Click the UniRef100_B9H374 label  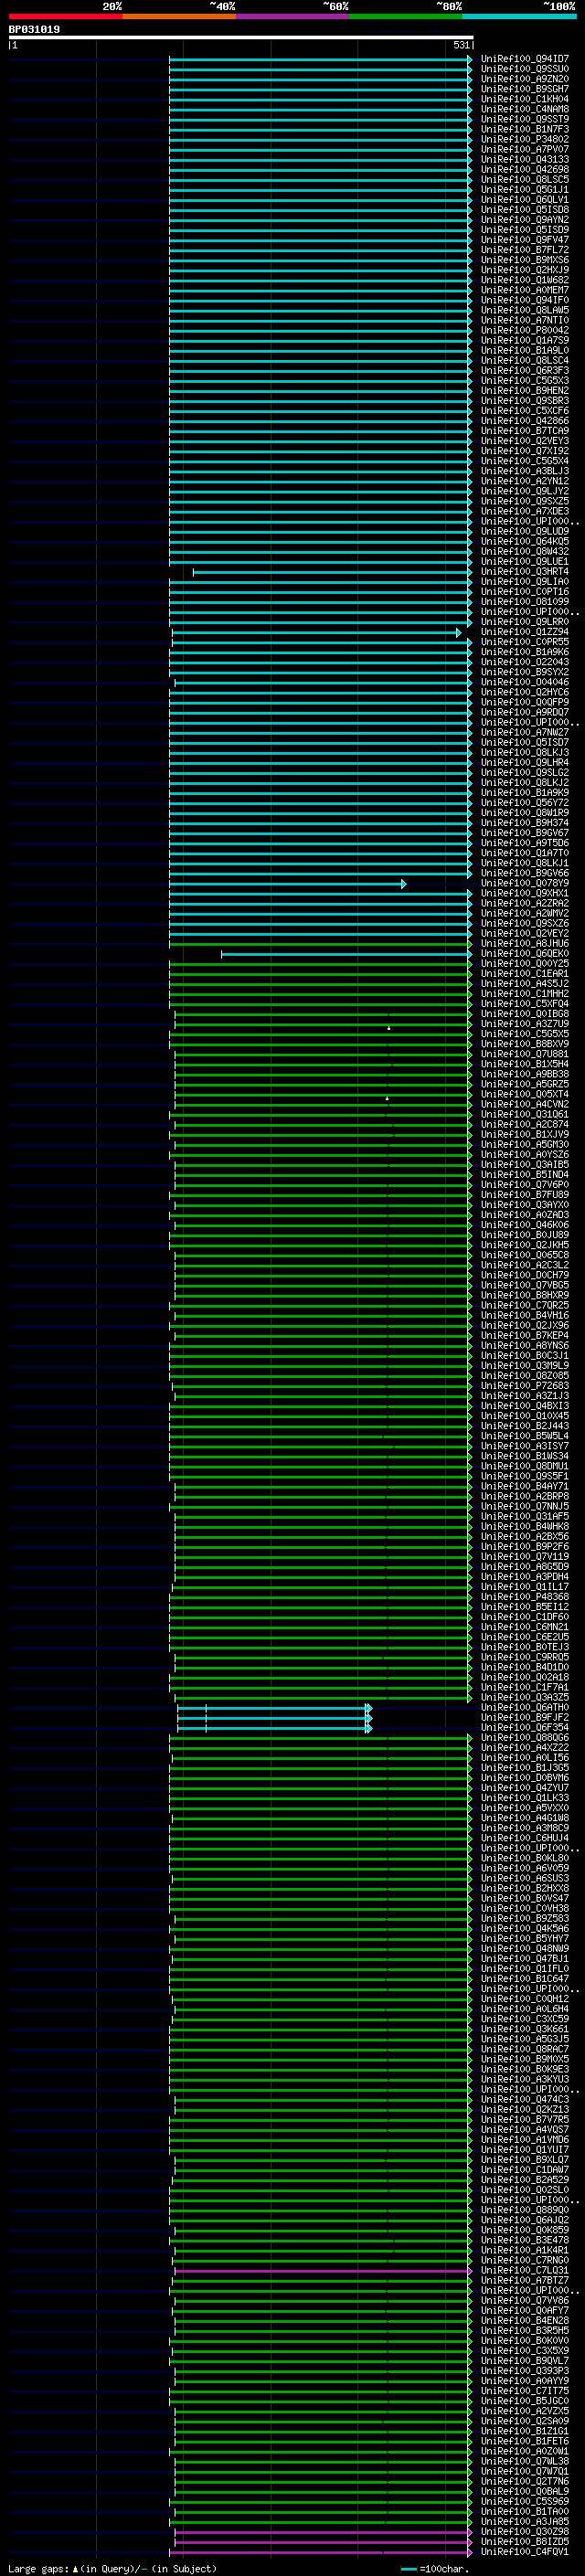coord(524,823)
